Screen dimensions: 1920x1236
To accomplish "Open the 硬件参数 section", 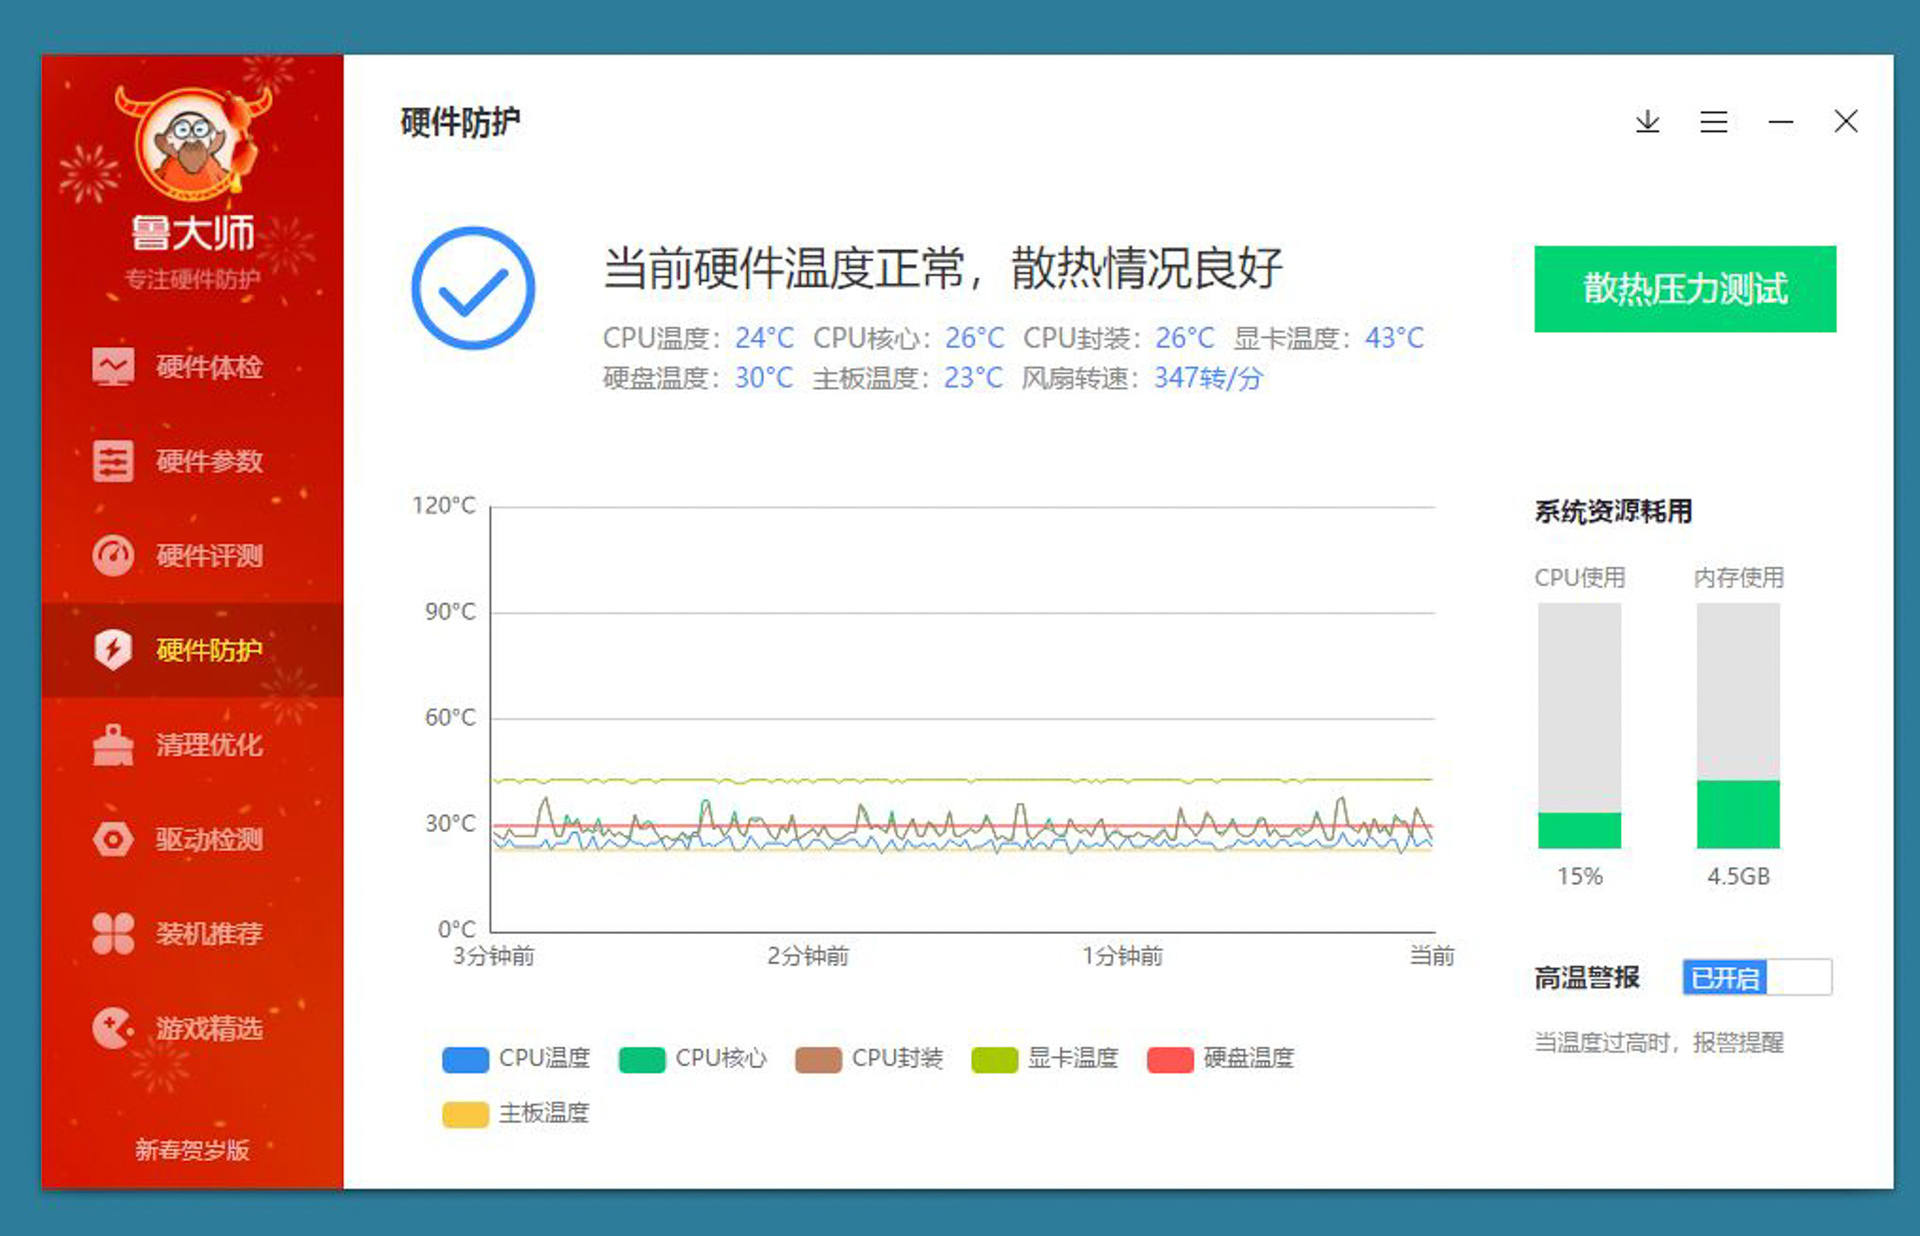I will 192,461.
